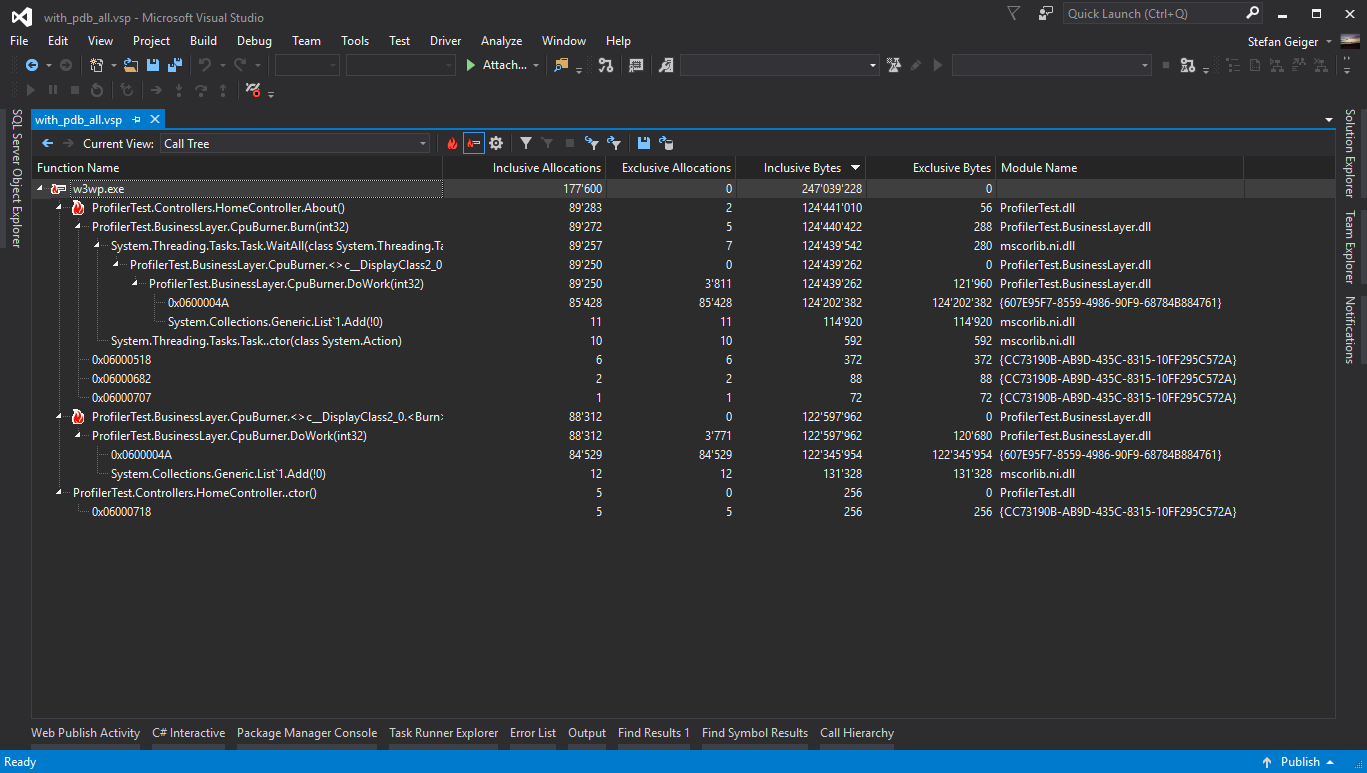
Task: Open the File menu
Action: point(19,41)
